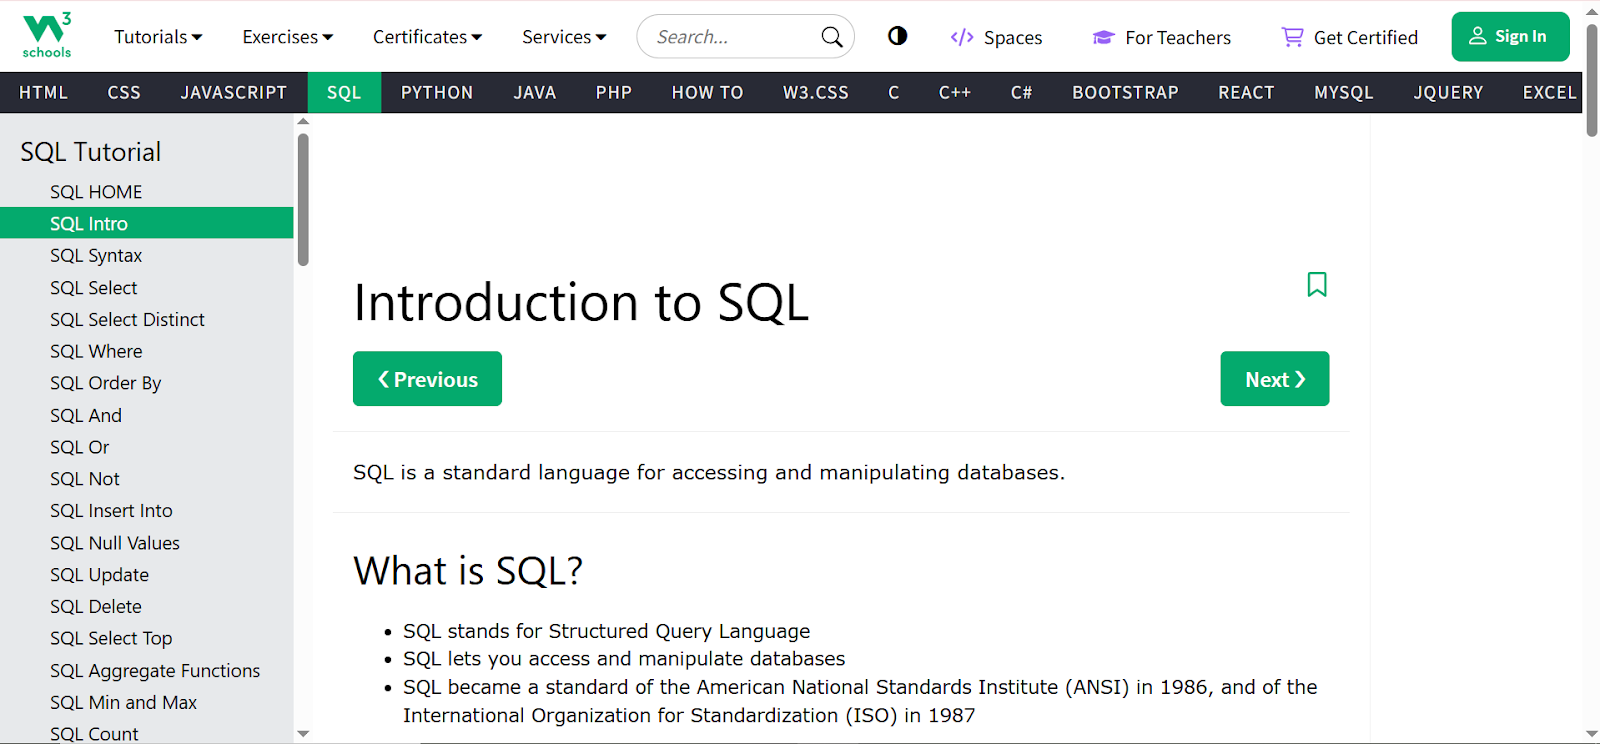Click the Get Certified cart icon
1600x744 pixels.
(x=1292, y=37)
